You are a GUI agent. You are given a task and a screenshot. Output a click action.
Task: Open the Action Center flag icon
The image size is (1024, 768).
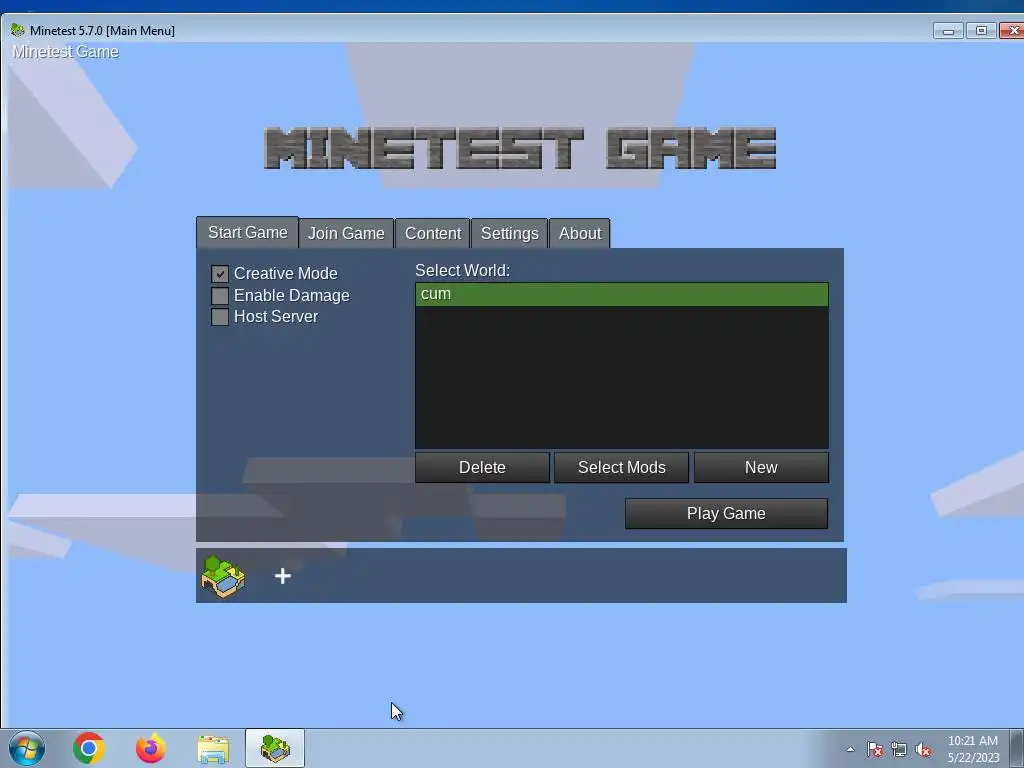pyautogui.click(x=874, y=749)
